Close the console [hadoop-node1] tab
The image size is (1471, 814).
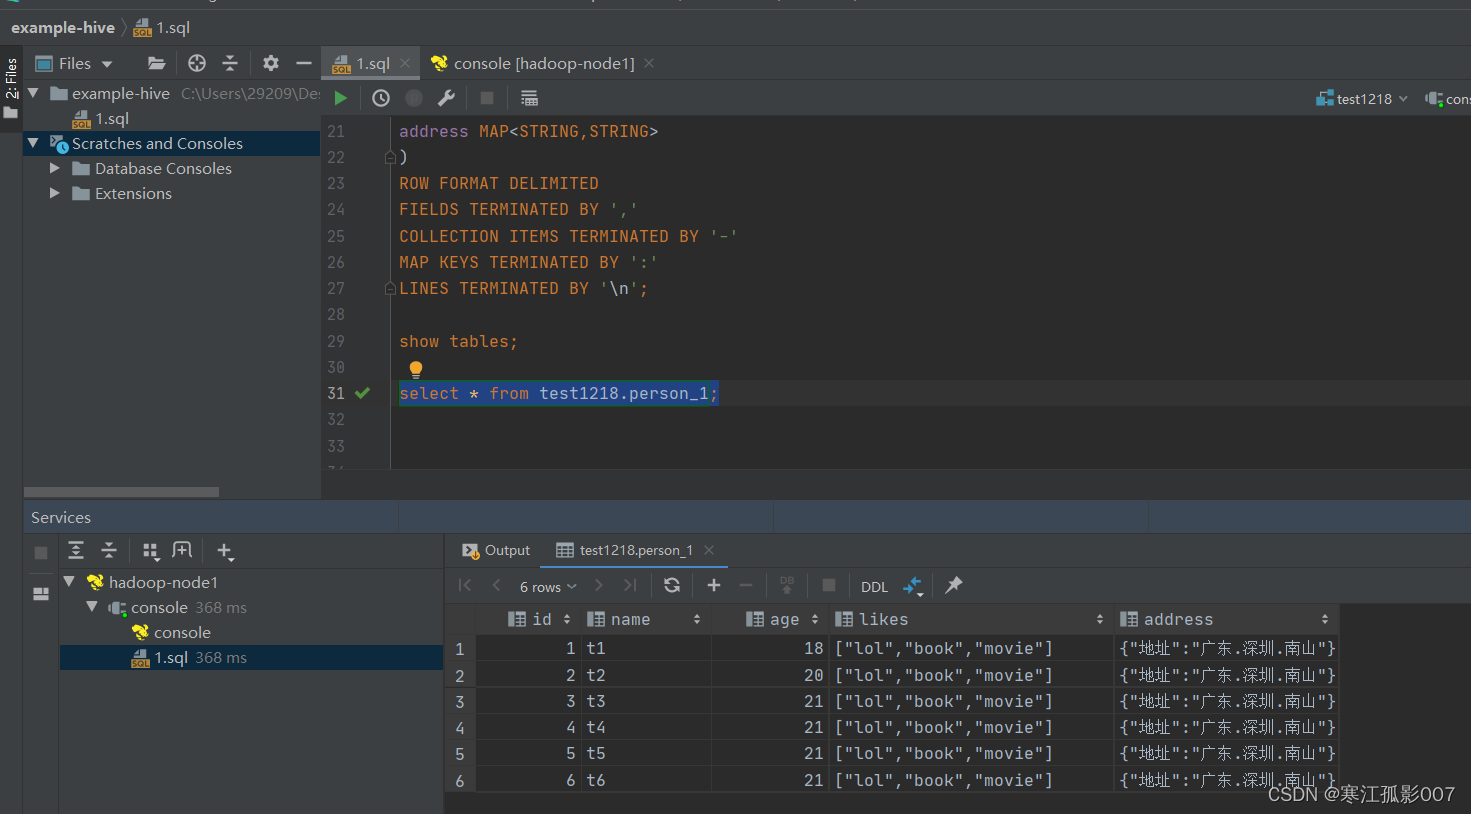point(649,63)
